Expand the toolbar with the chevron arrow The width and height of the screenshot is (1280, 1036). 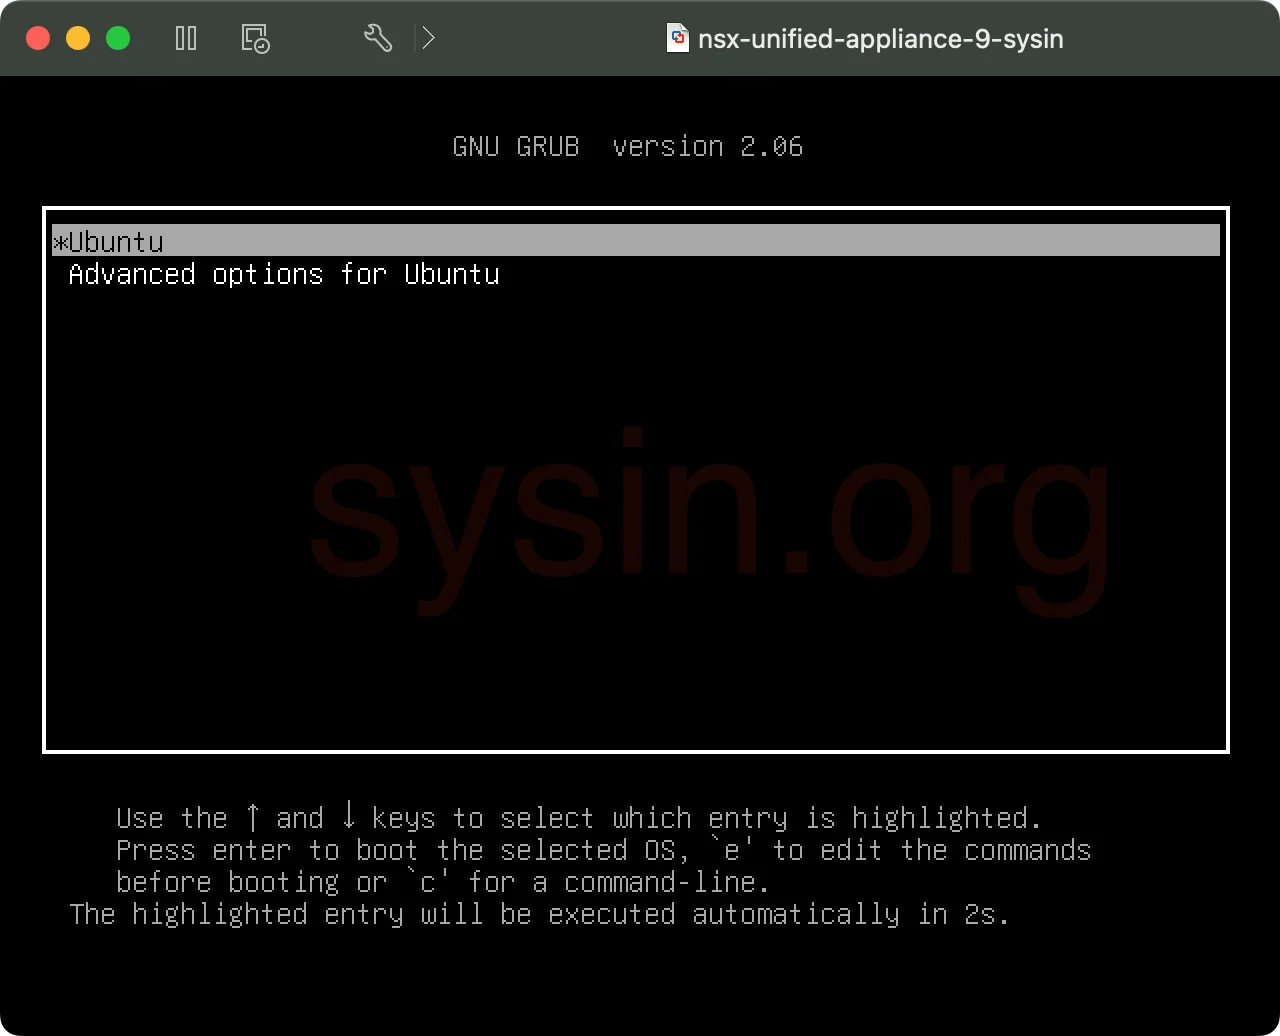click(428, 39)
